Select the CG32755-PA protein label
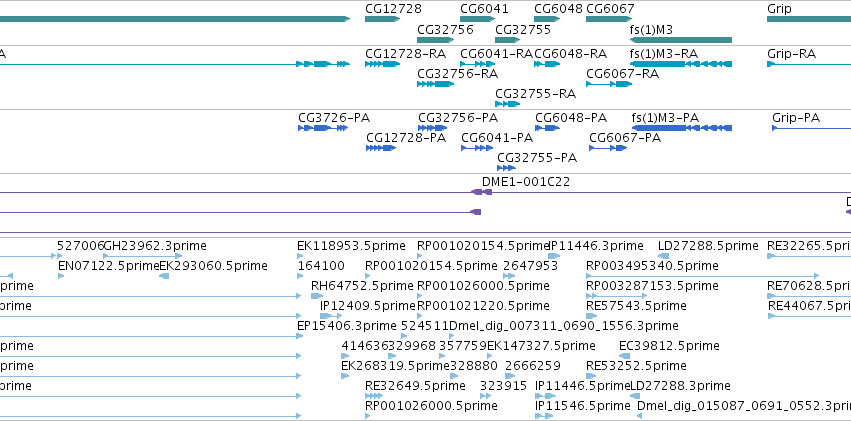 537,158
